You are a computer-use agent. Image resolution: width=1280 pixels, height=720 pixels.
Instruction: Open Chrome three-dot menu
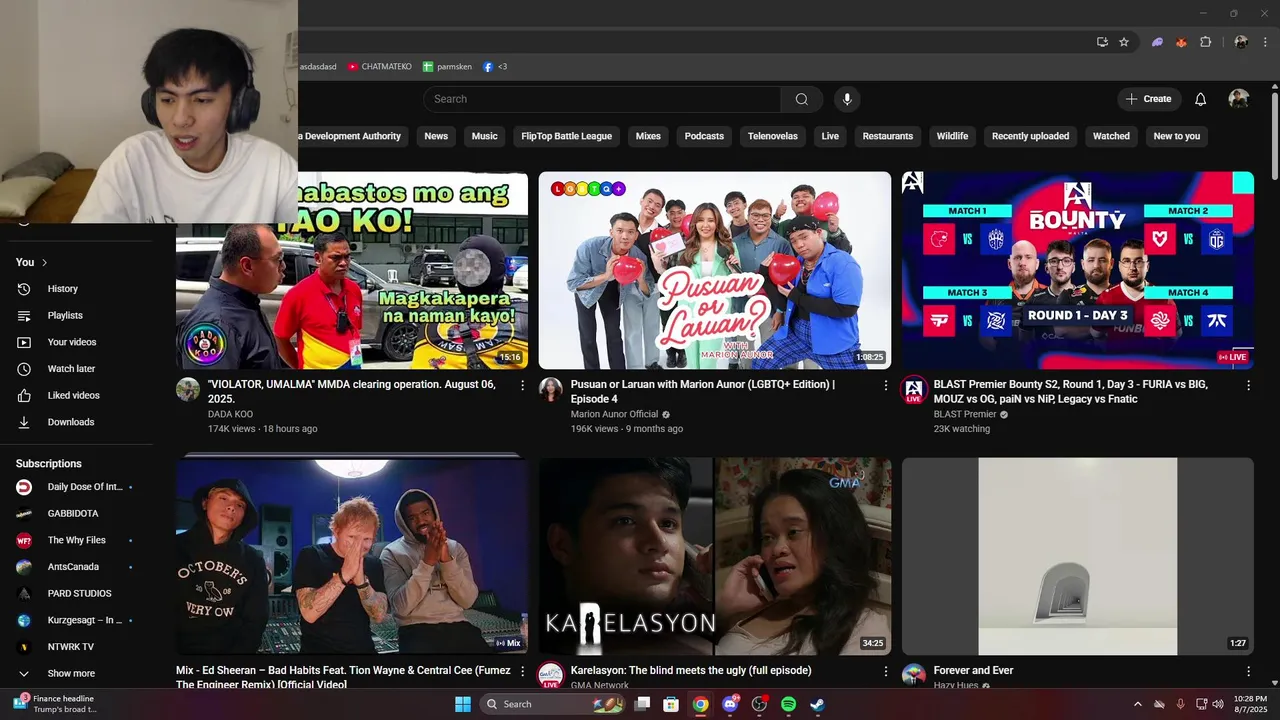(x=1266, y=42)
